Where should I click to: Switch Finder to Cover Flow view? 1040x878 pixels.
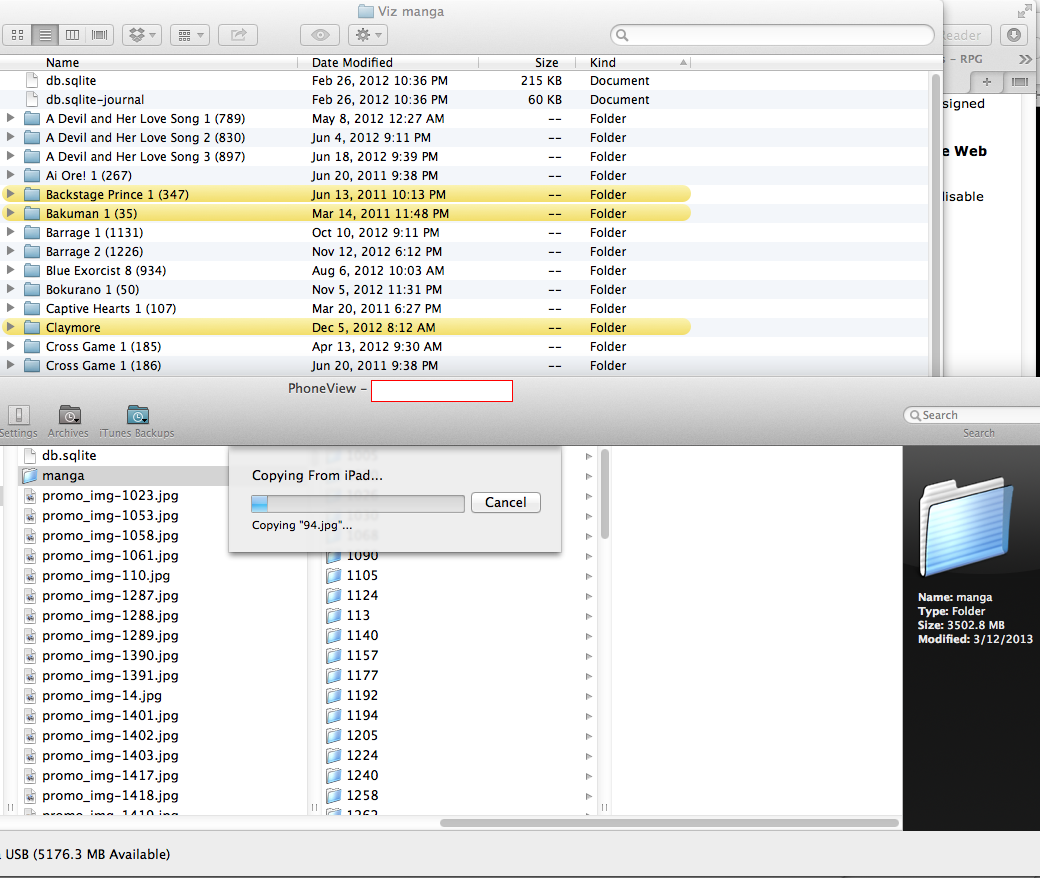coord(100,35)
